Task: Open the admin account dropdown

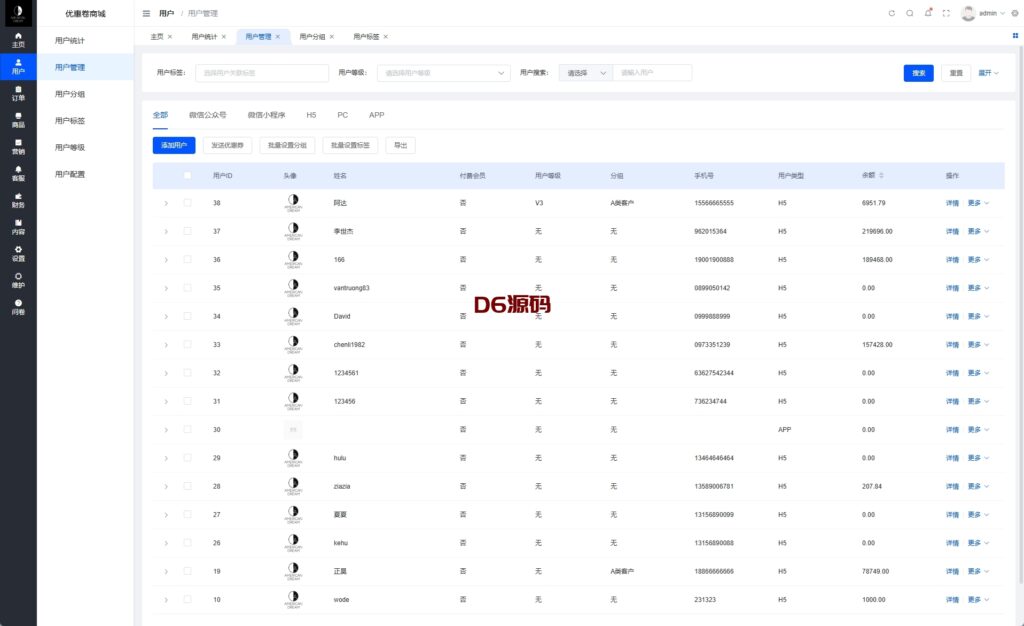Action: coord(991,13)
